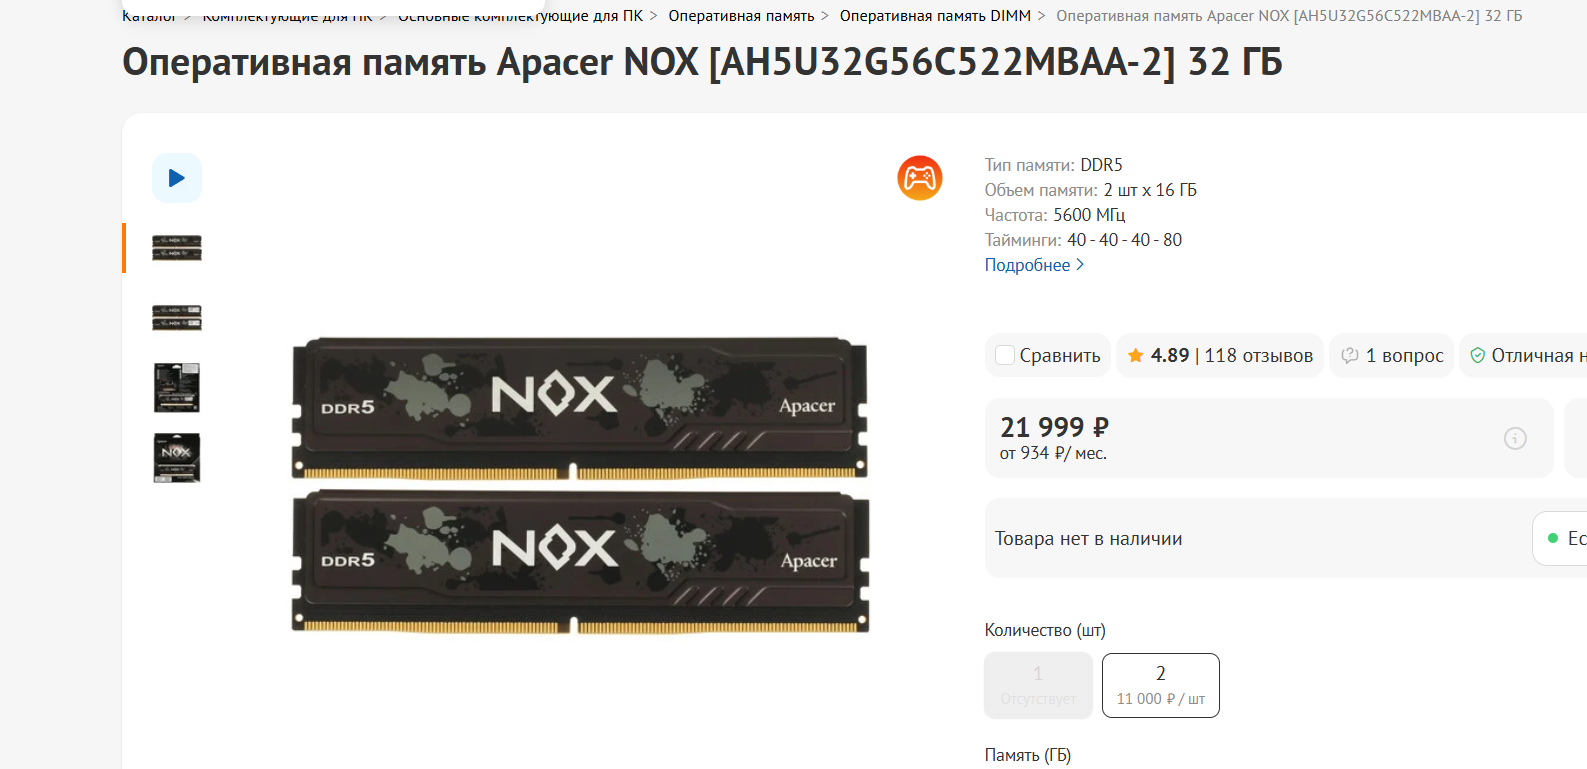Screen dimensions: 1587x769
Task: Click the question bubble icon
Action: 1350,355
